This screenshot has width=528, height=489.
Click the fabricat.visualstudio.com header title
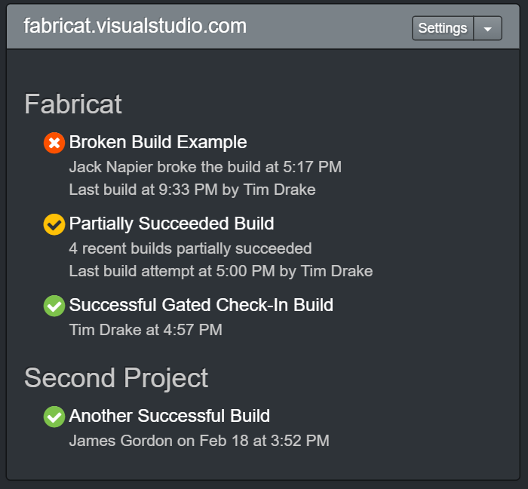point(135,26)
